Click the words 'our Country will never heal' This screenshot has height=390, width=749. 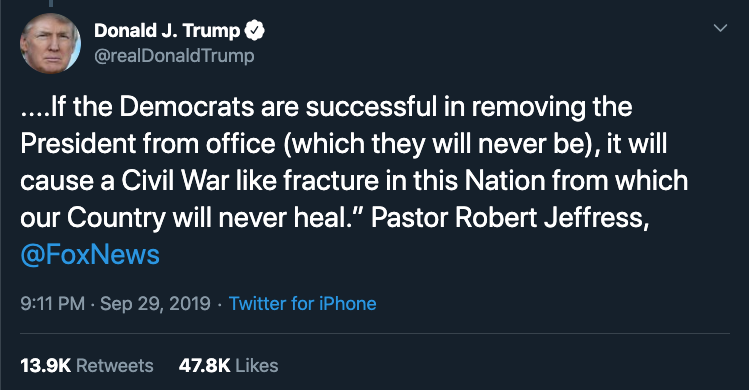[184, 218]
